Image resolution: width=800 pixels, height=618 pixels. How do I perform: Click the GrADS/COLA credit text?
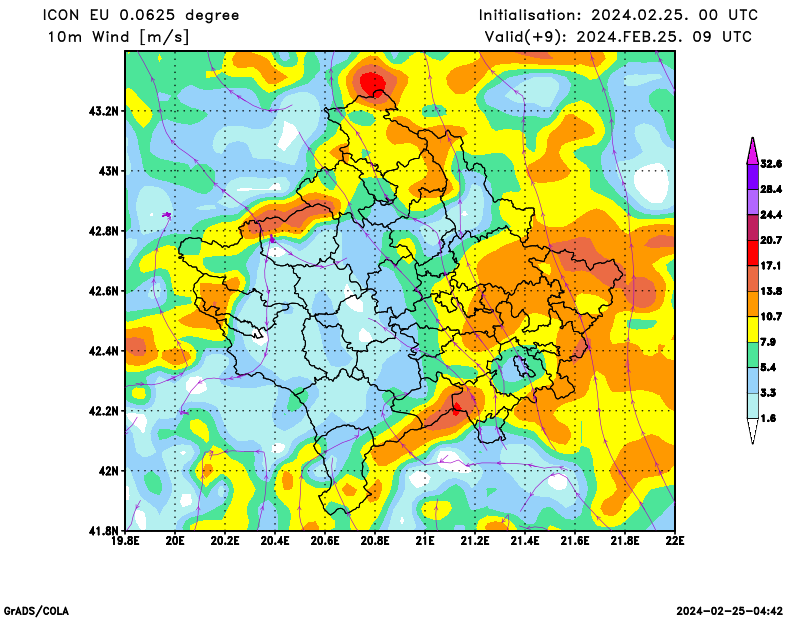36,611
